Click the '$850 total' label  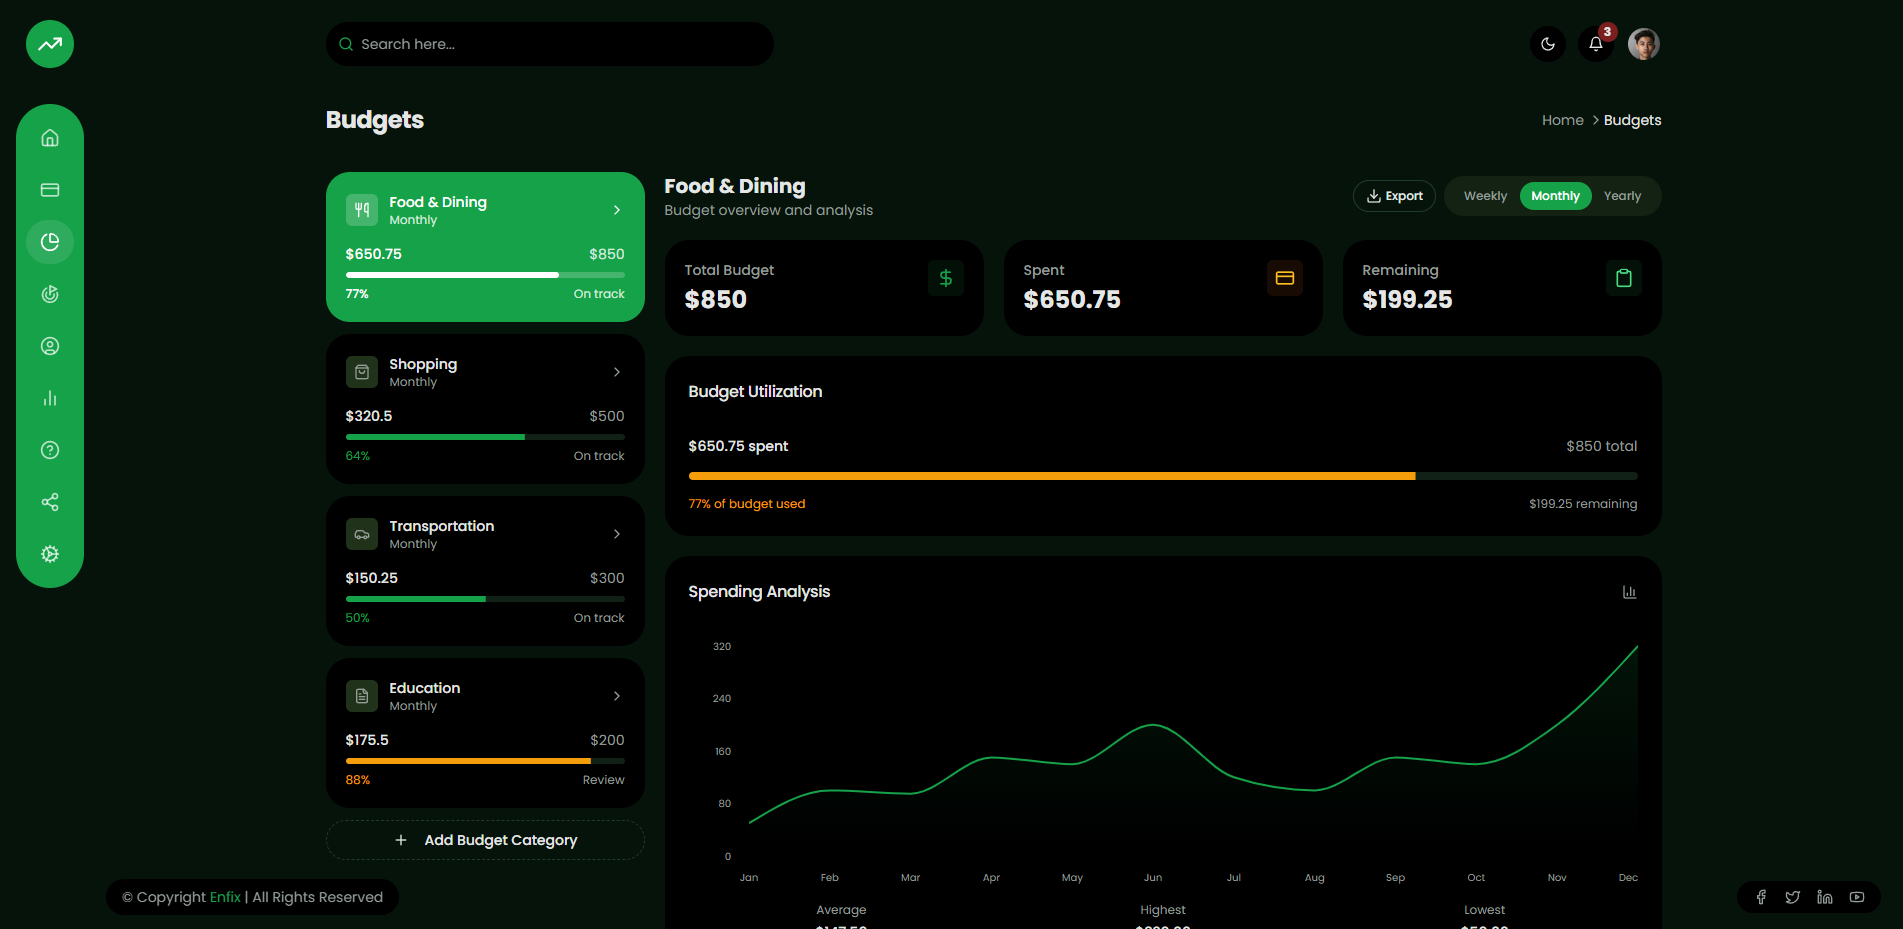(1601, 446)
